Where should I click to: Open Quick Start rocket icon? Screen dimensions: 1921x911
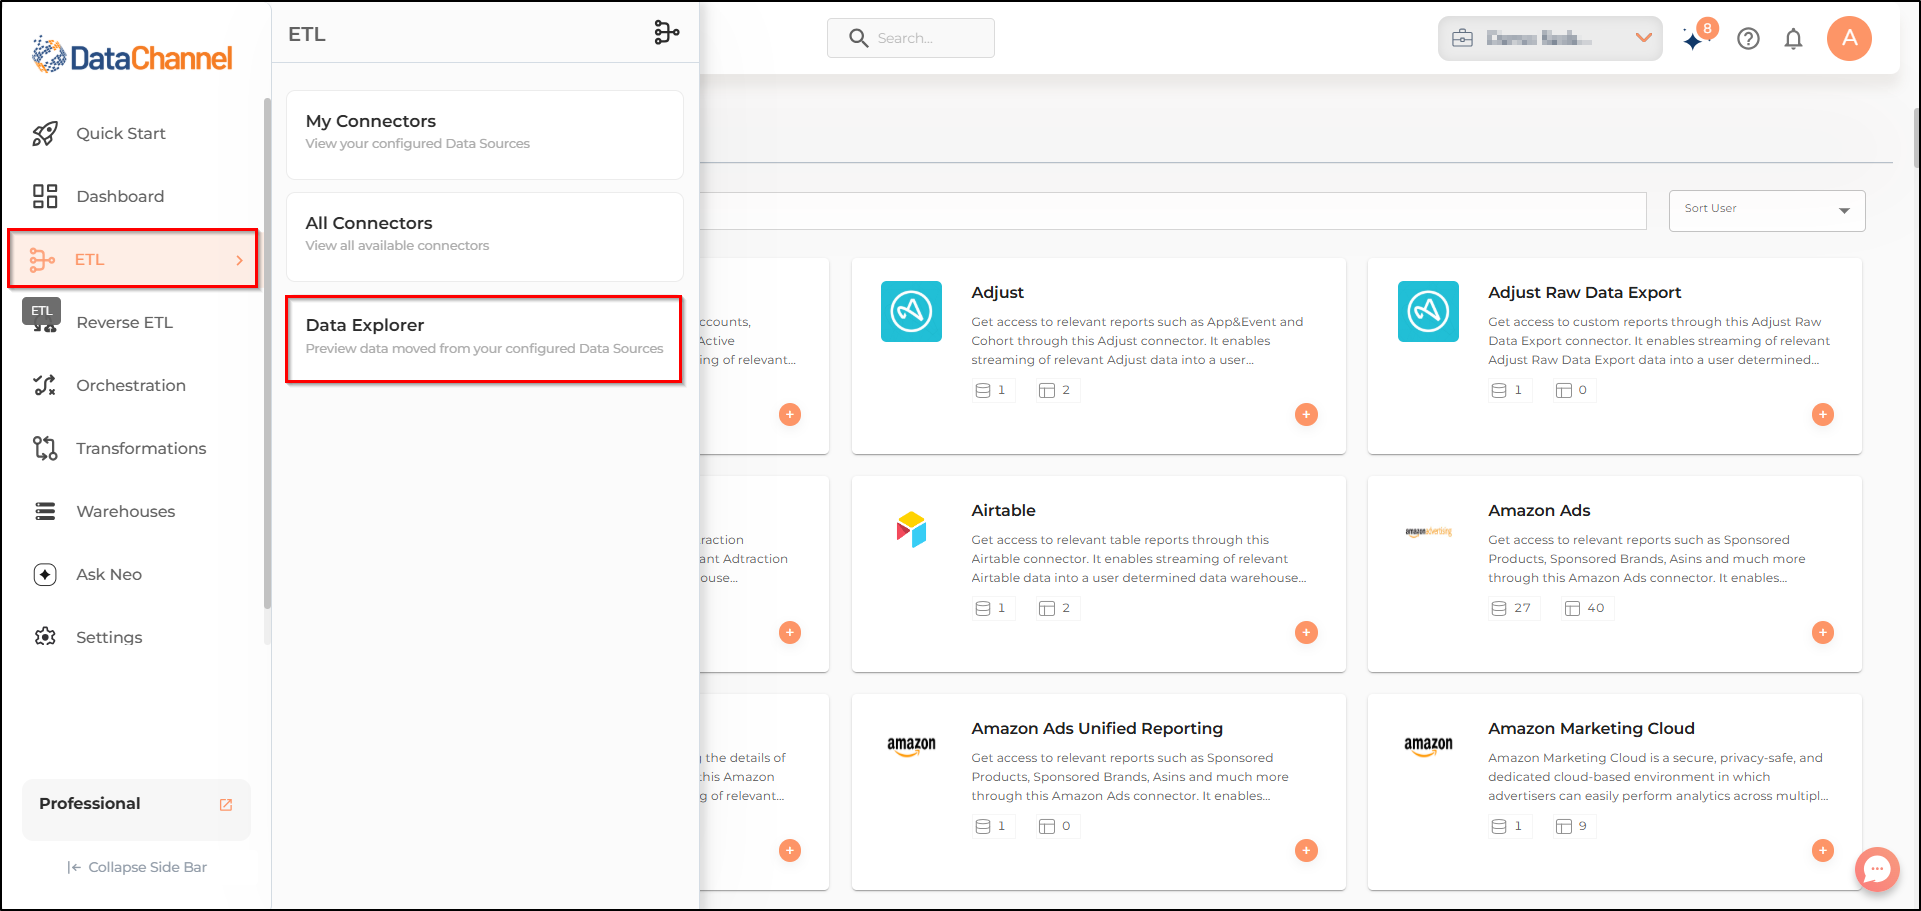(x=45, y=133)
